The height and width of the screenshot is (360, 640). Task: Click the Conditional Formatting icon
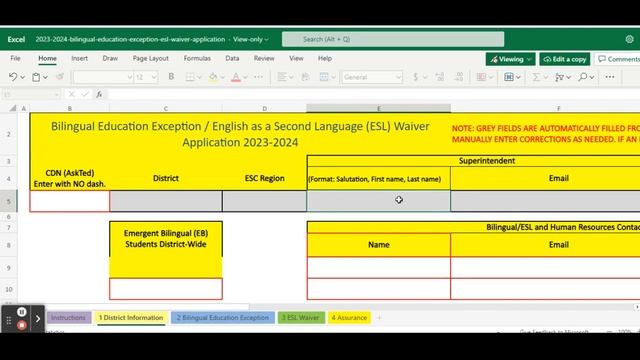[x=482, y=77]
